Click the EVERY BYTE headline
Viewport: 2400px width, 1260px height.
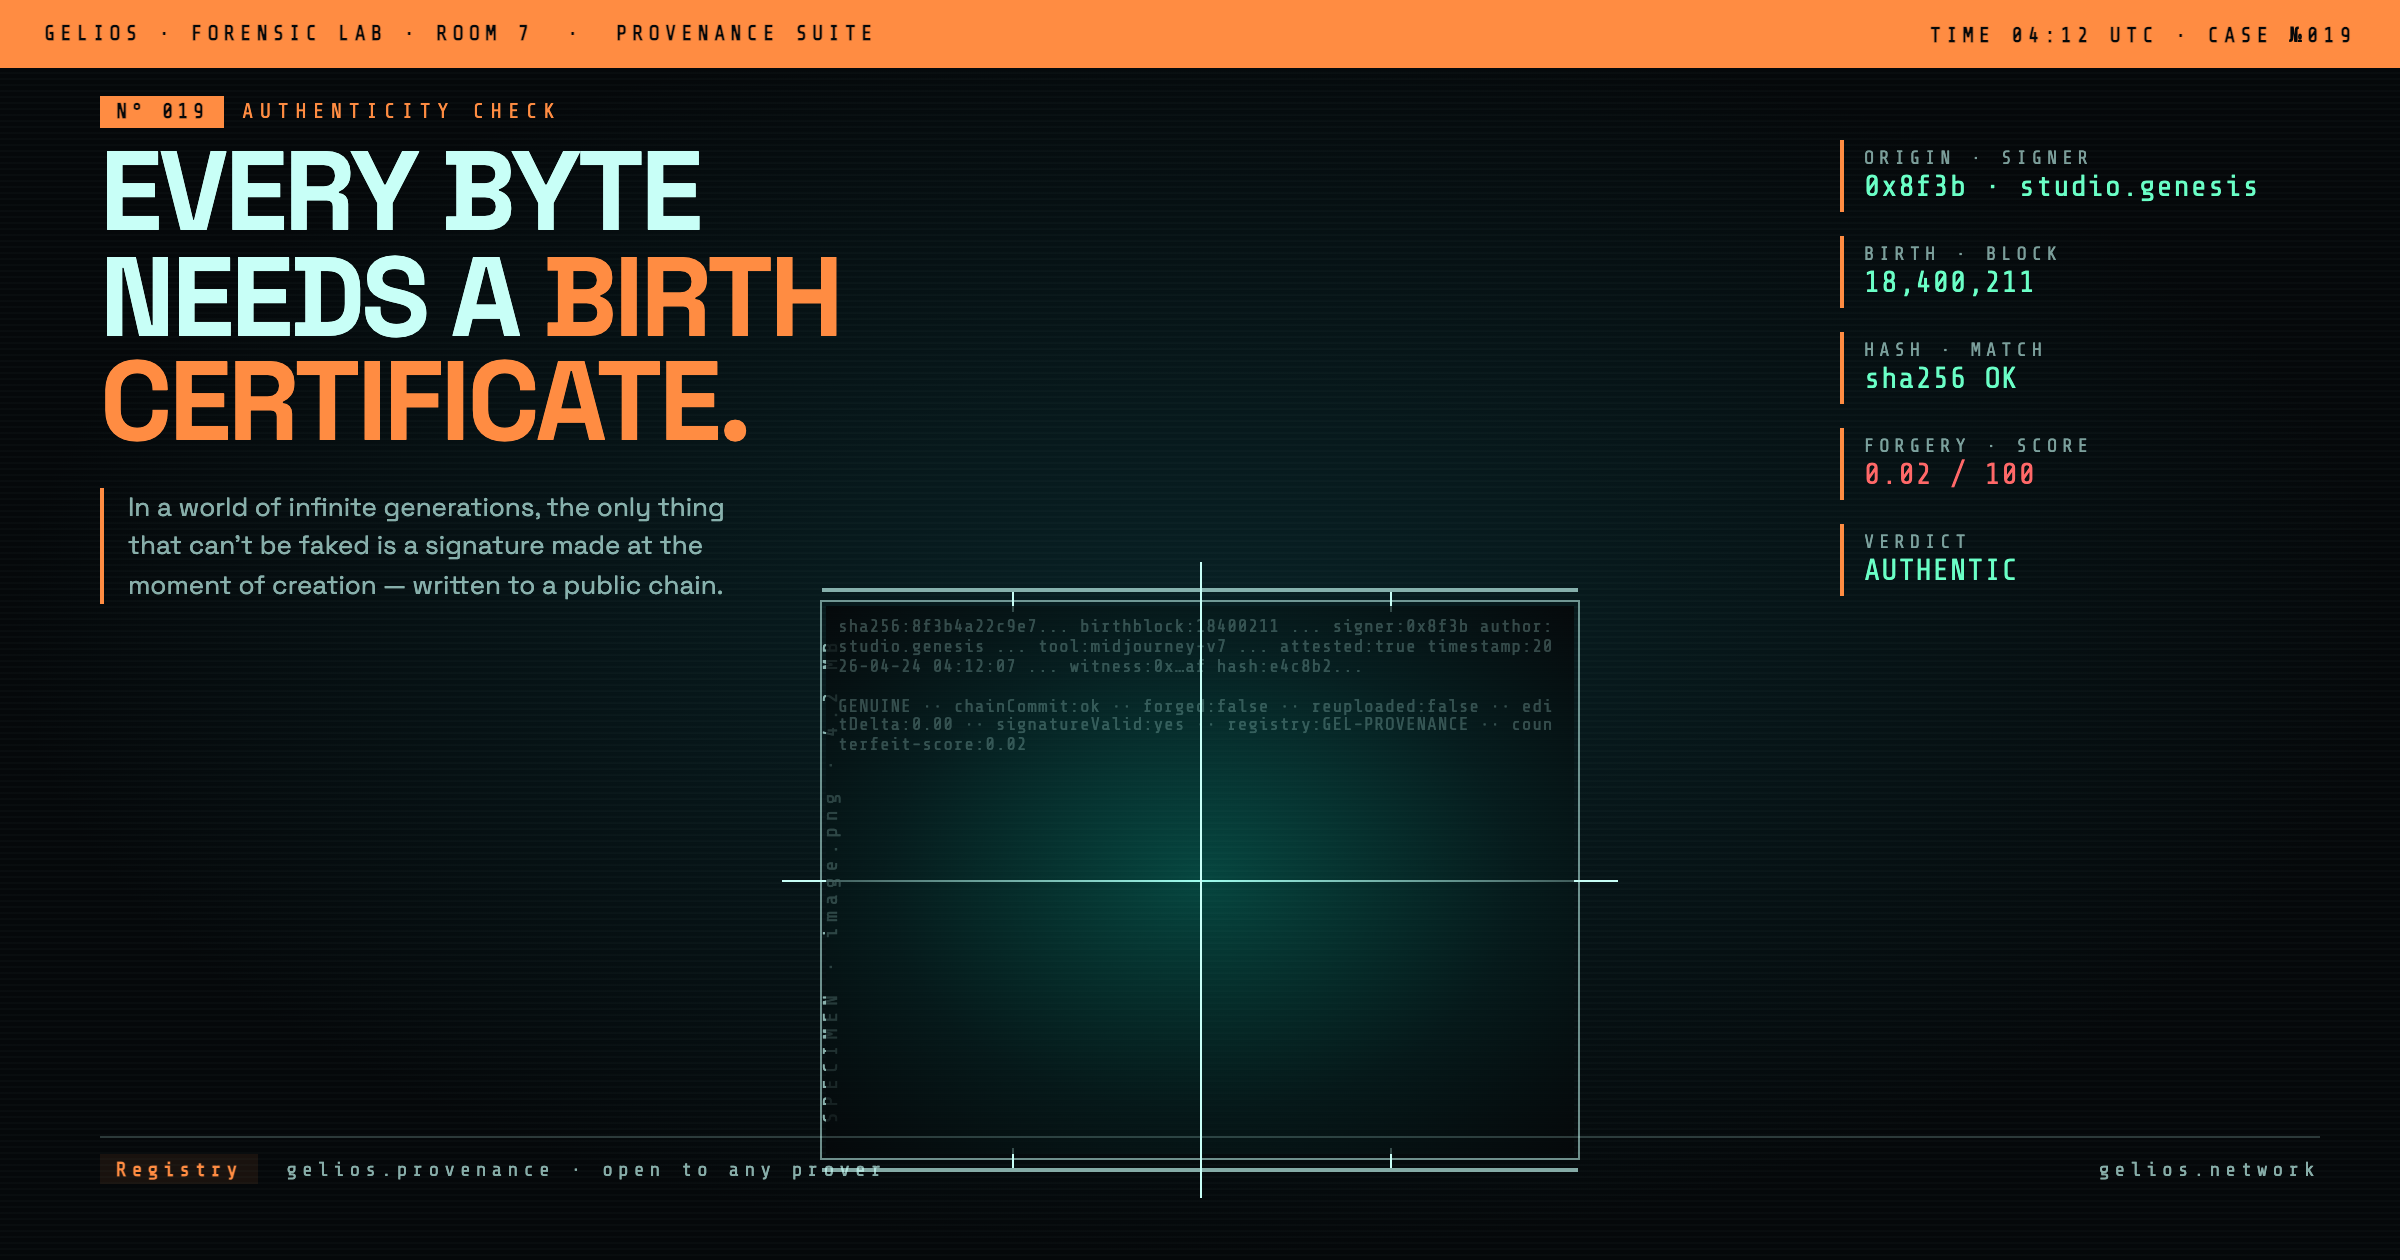402,192
